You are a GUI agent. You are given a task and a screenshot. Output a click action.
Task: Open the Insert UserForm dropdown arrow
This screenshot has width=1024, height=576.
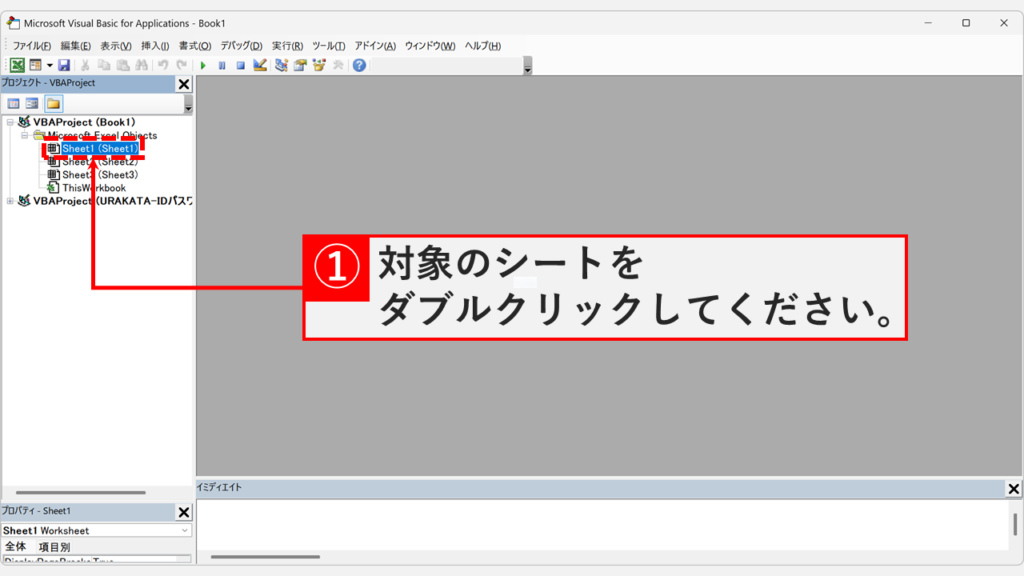[x=49, y=65]
